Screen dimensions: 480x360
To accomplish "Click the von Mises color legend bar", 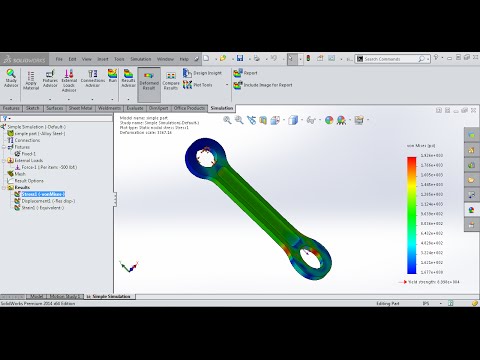I will 412,215.
